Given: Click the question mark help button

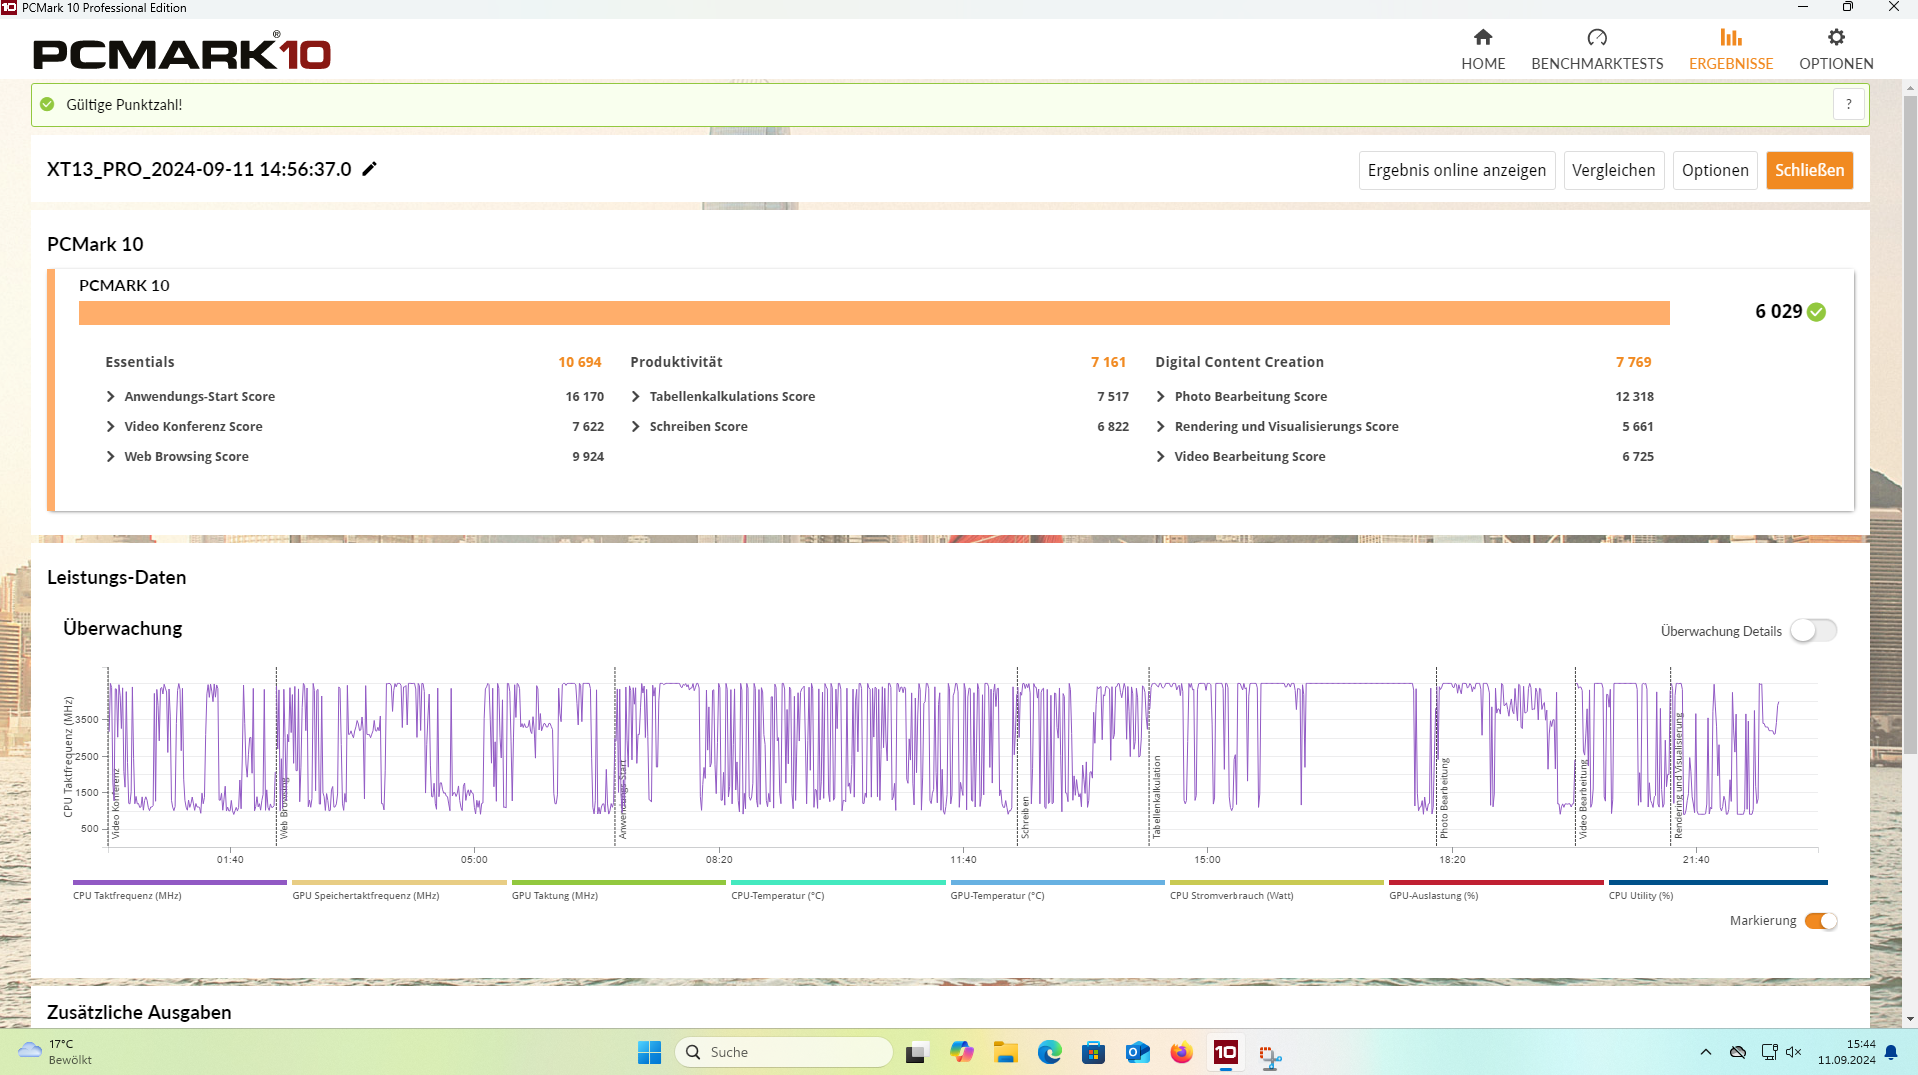Looking at the screenshot, I should coord(1848,104).
